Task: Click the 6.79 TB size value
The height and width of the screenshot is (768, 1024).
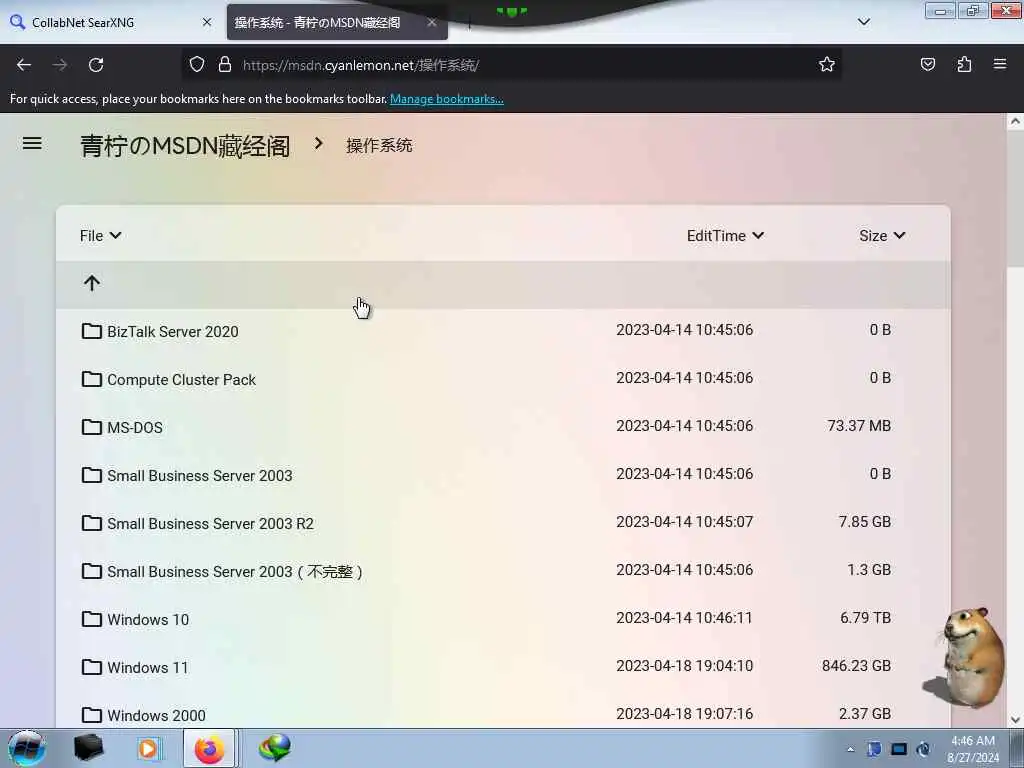Action: click(865, 618)
